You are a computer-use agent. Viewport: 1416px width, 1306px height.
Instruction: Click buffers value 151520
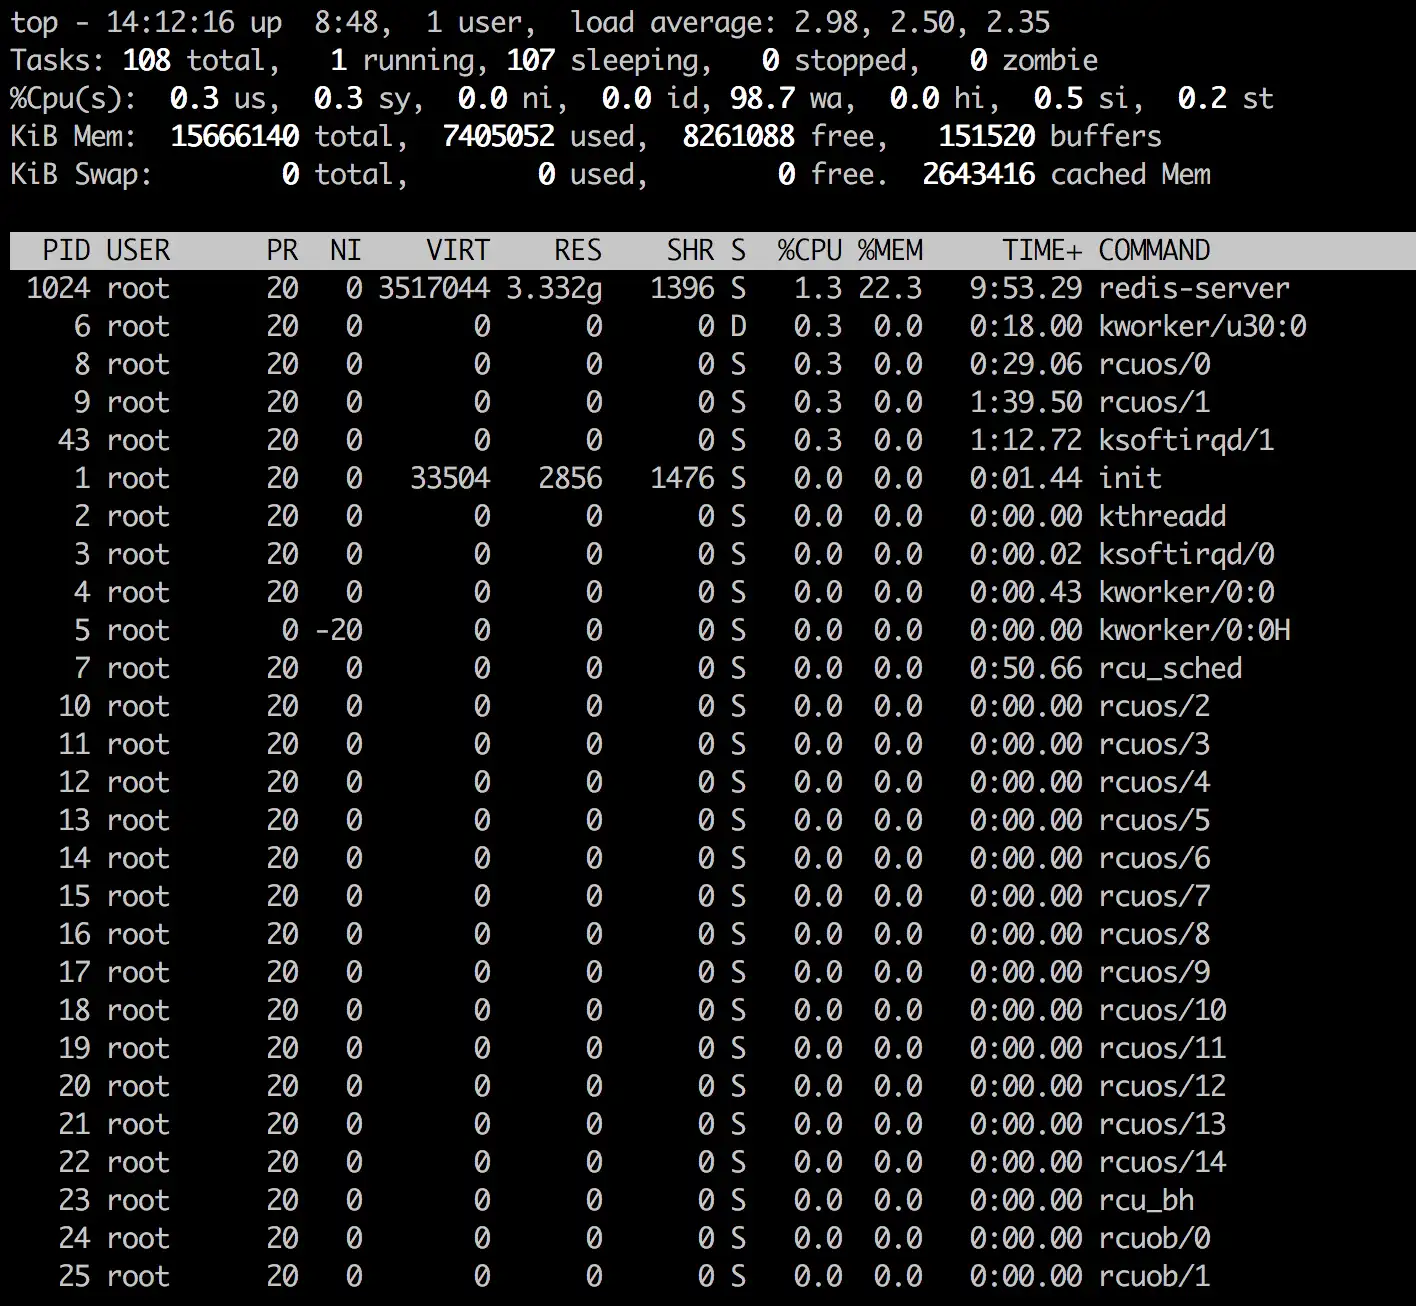[986, 136]
